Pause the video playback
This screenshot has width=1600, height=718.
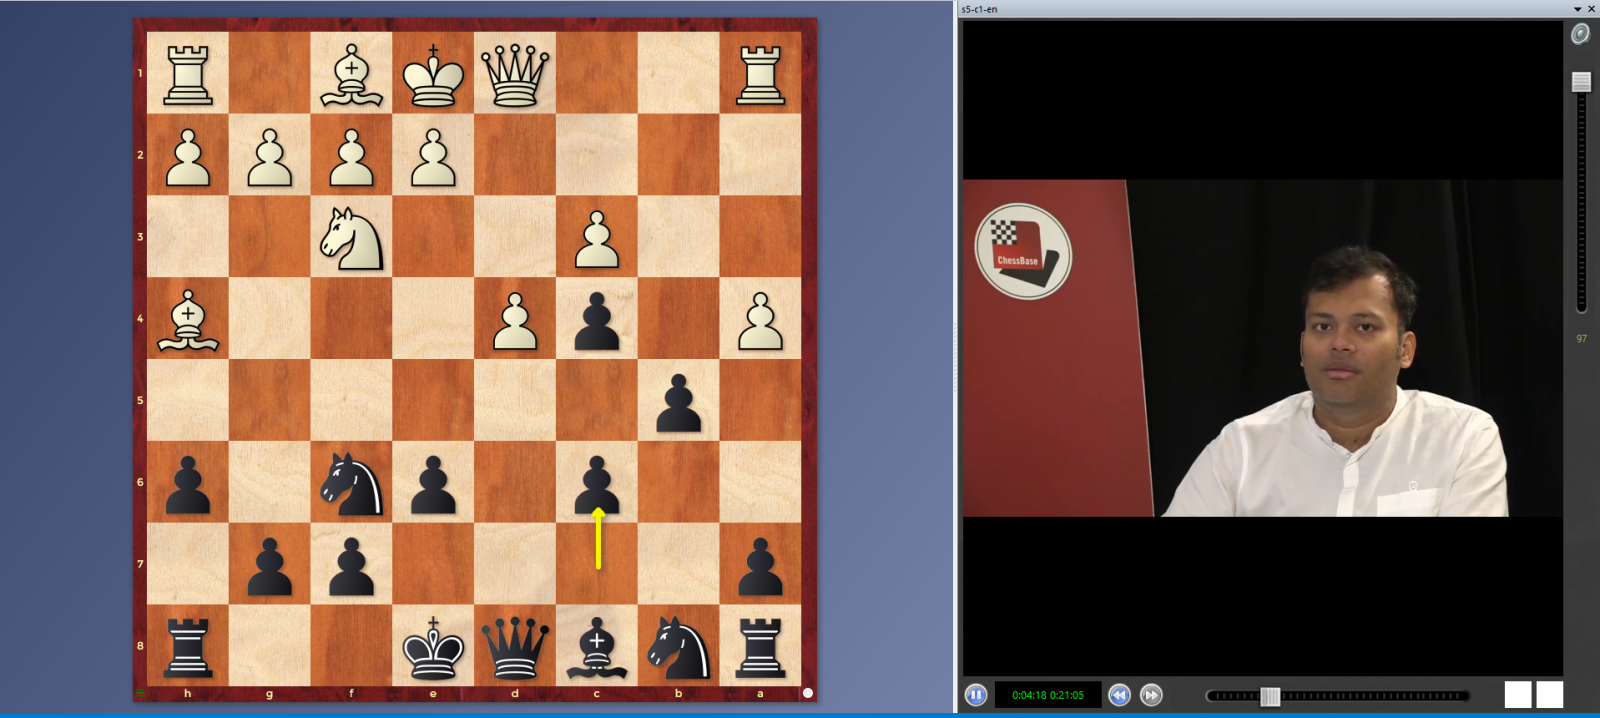[976, 695]
